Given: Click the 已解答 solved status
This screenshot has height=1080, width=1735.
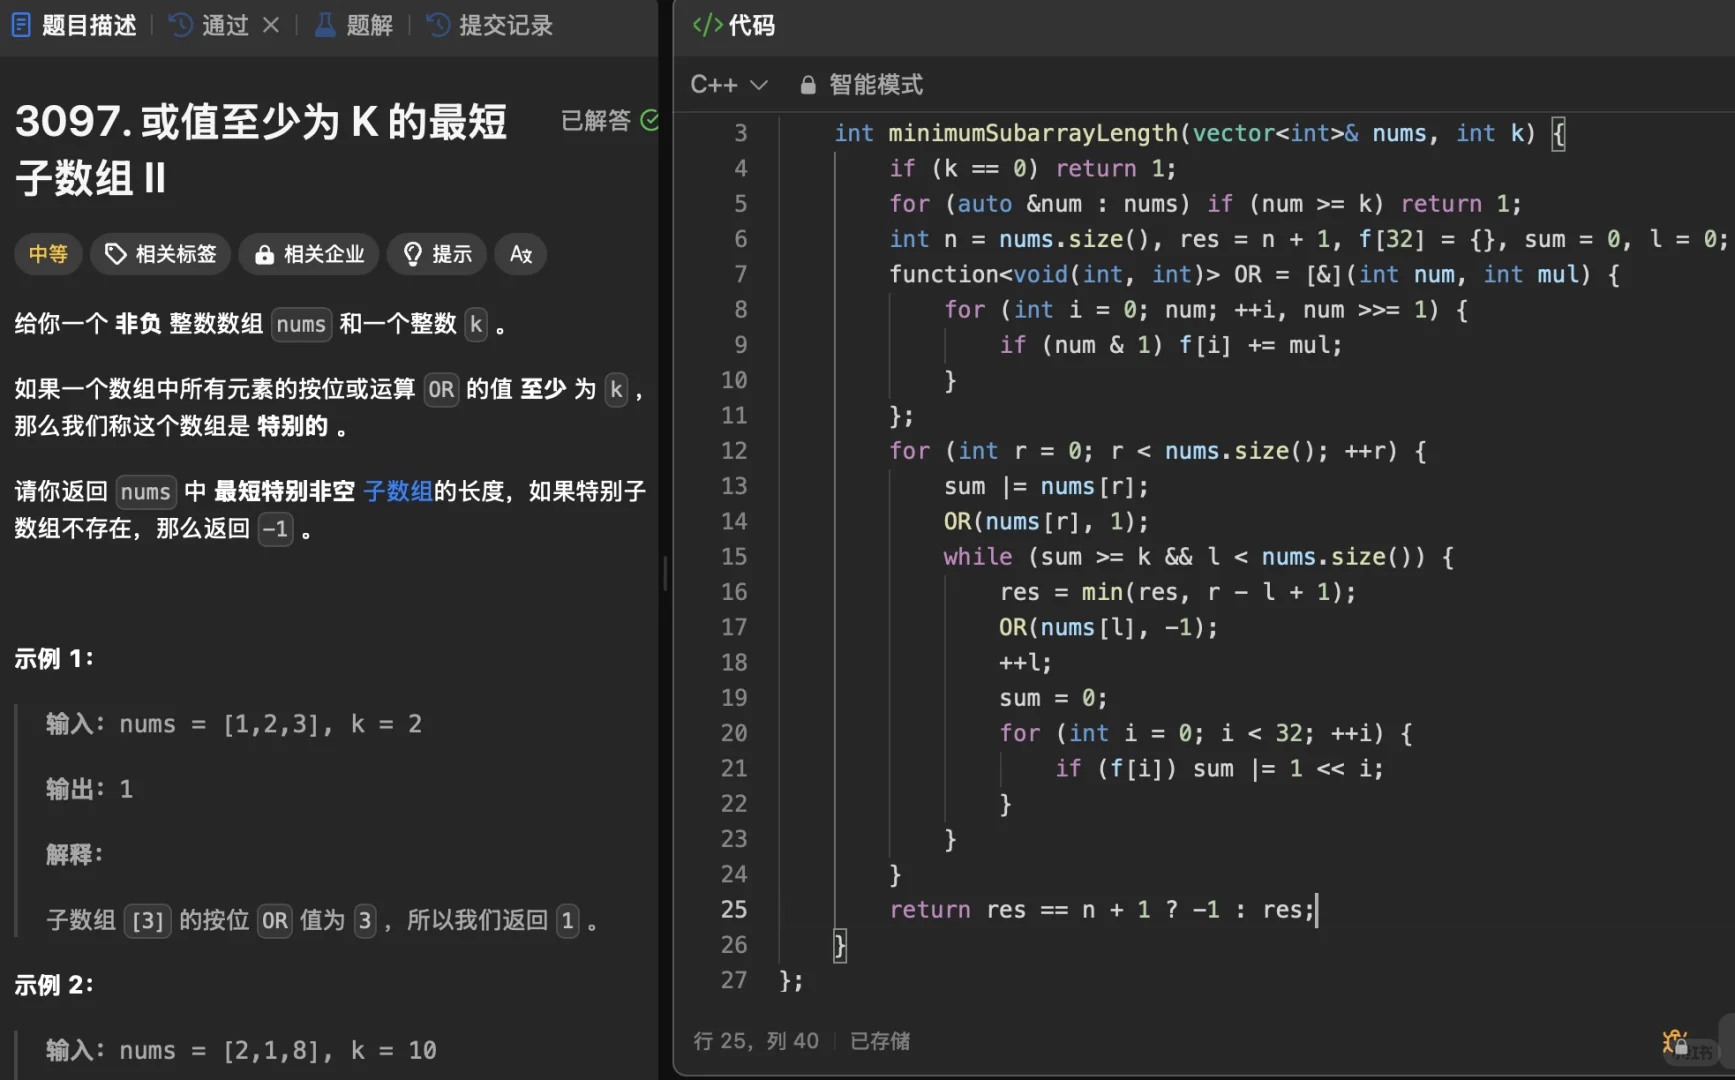Looking at the screenshot, I should point(596,121).
